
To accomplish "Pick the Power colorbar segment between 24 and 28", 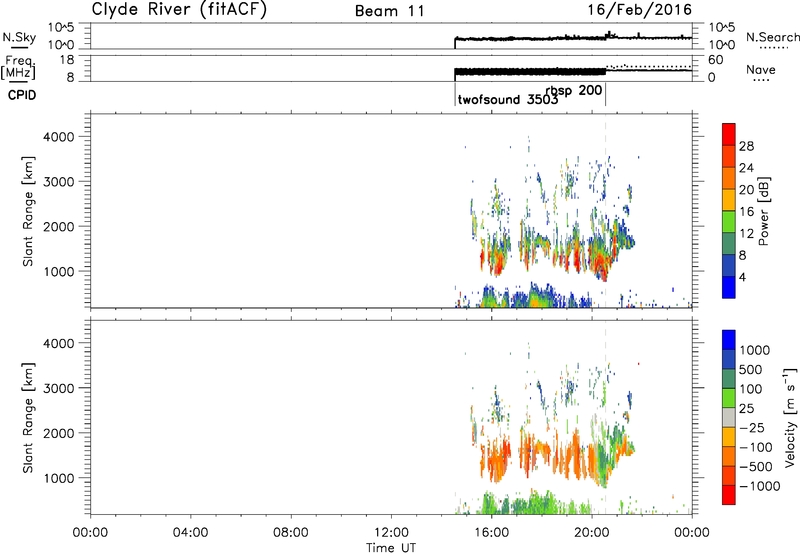I will click(x=729, y=156).
